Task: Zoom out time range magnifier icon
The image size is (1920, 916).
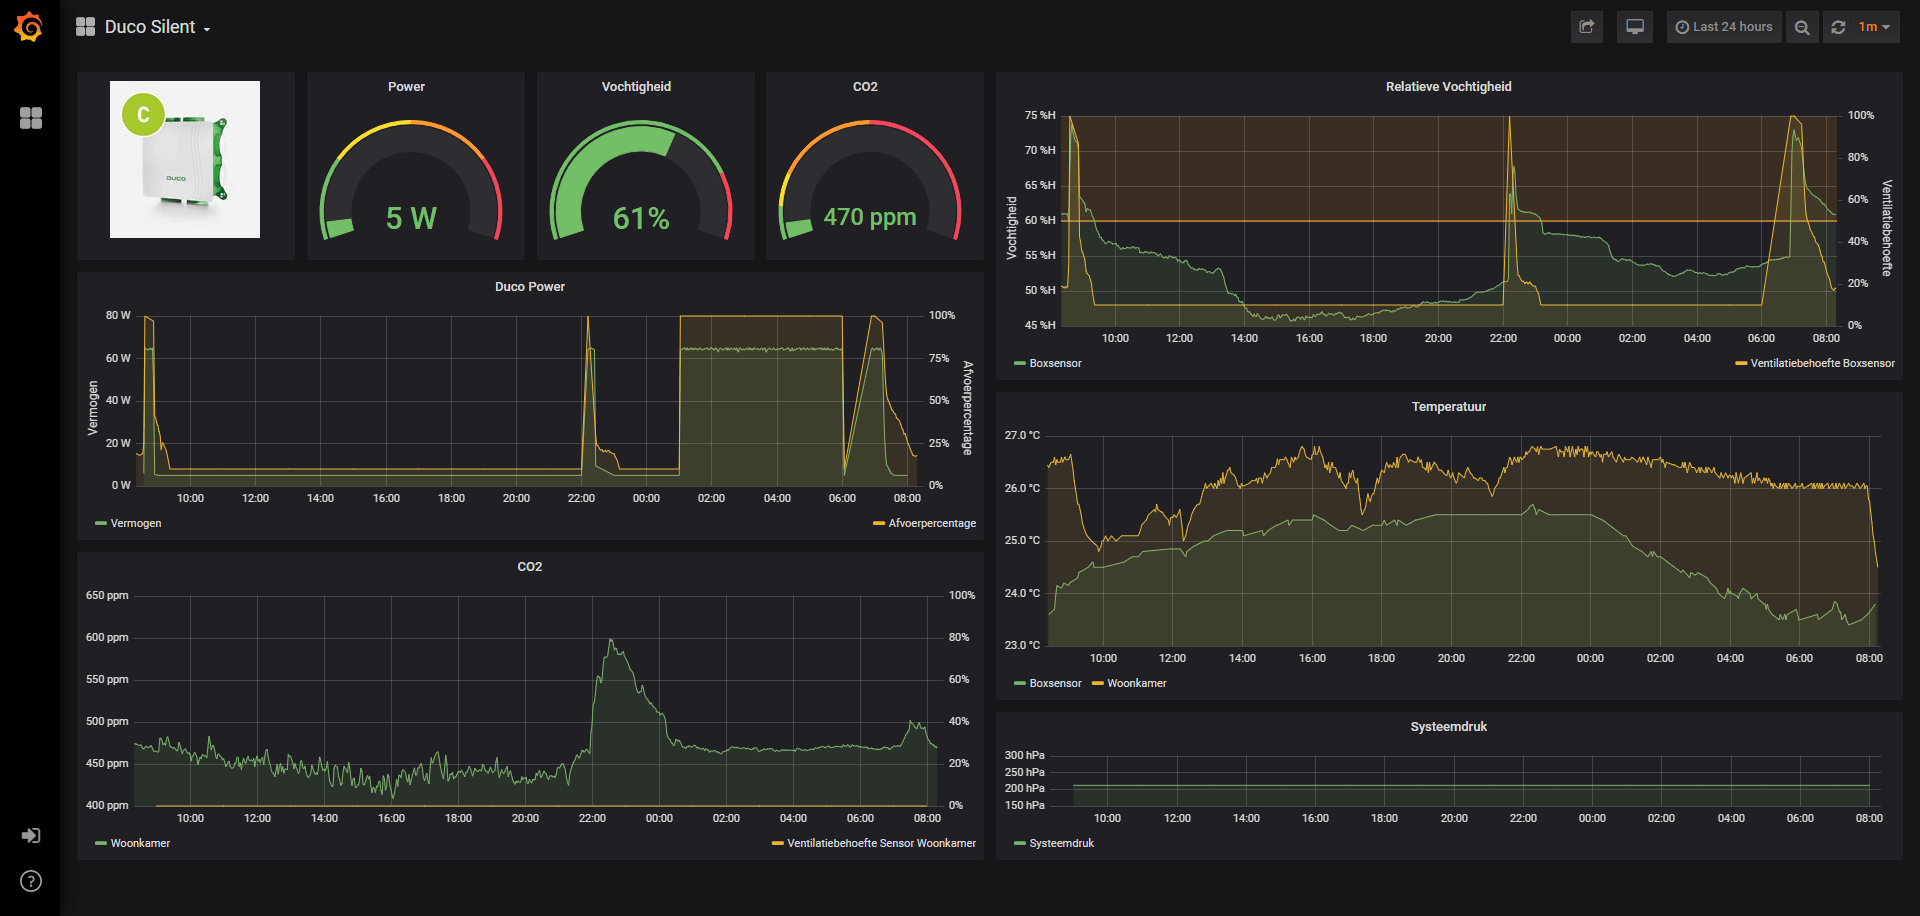Action: (x=1802, y=27)
